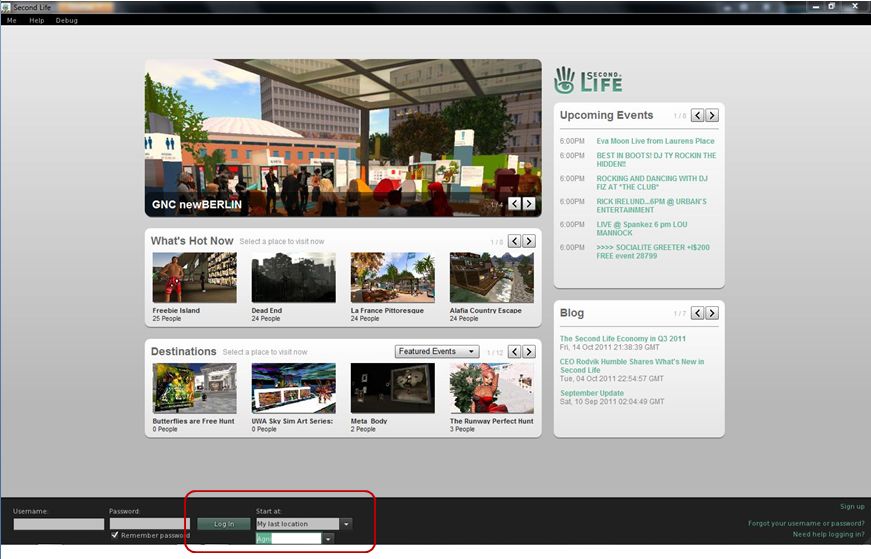Open the Eva Moon Live event link

point(655,141)
